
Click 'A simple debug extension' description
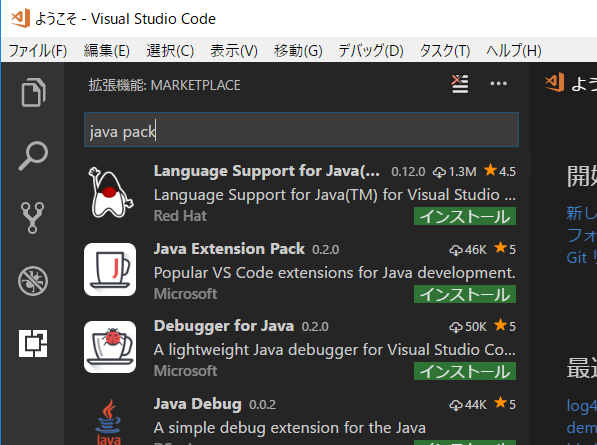coord(290,428)
